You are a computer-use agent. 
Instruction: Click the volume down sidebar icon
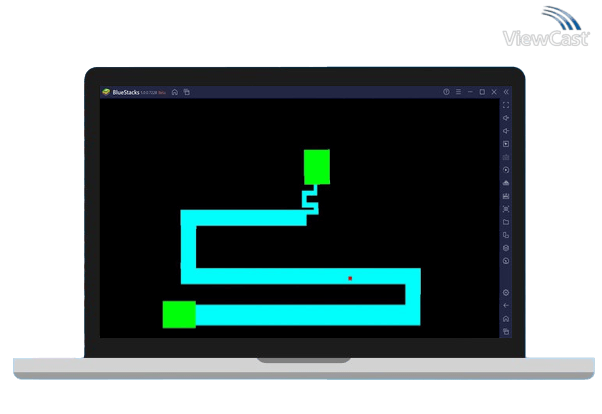click(x=506, y=131)
